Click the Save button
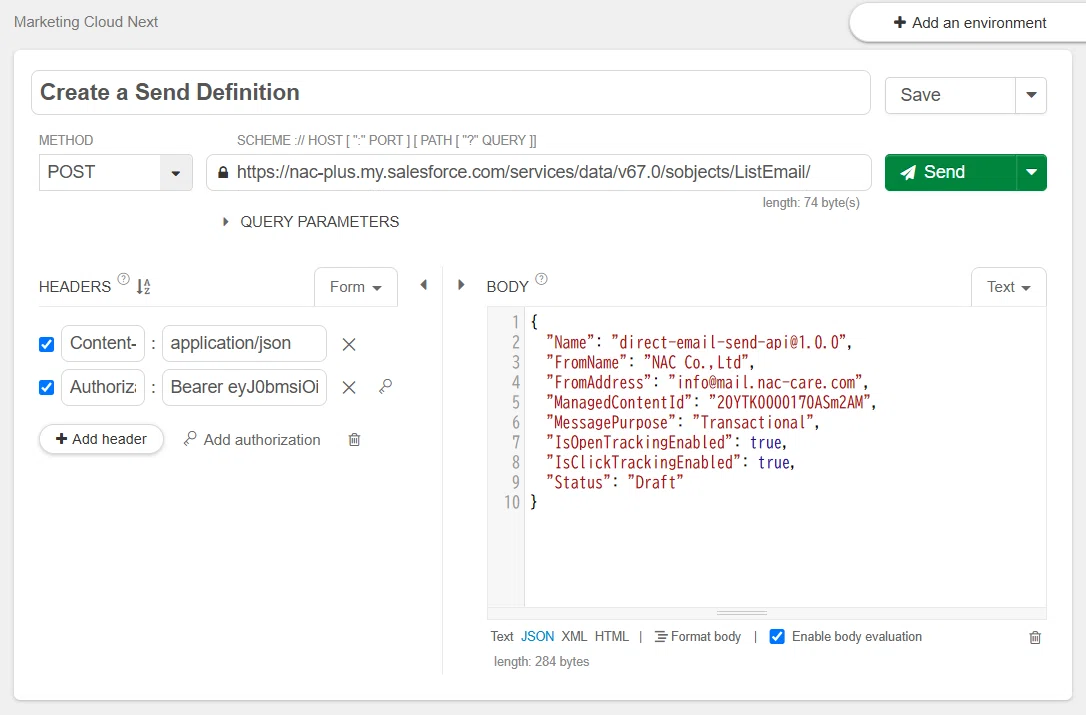Image resolution: width=1086 pixels, height=715 pixels. point(950,95)
